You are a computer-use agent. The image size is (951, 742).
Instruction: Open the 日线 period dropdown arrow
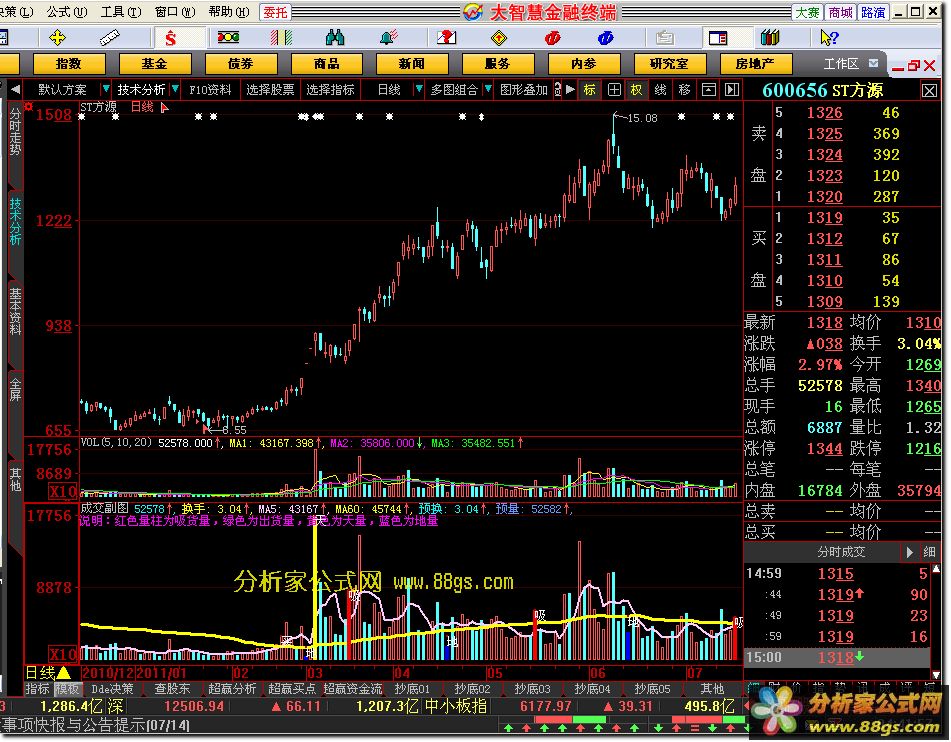click(418, 89)
